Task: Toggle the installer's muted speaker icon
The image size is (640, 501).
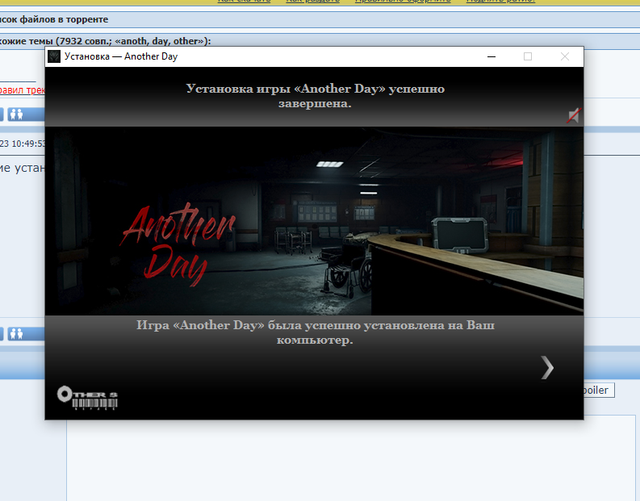Action: 574,116
